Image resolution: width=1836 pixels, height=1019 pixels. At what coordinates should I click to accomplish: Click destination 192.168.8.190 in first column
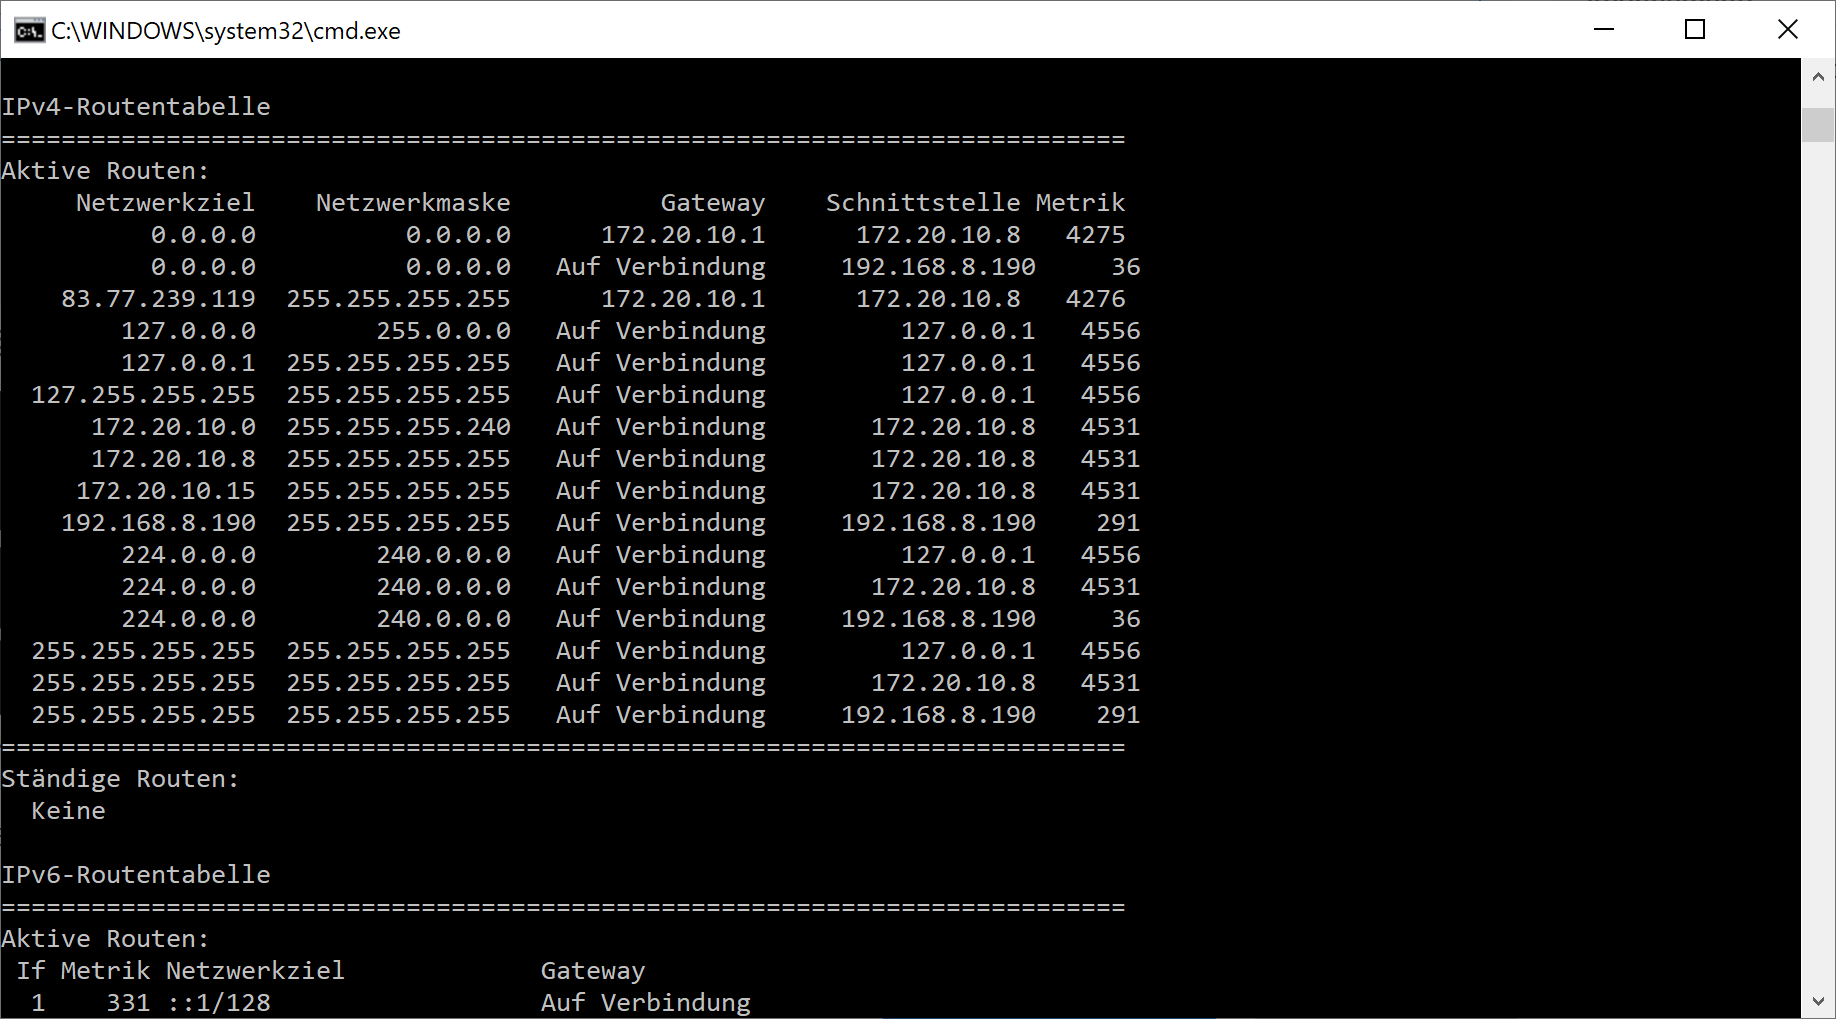coord(159,523)
